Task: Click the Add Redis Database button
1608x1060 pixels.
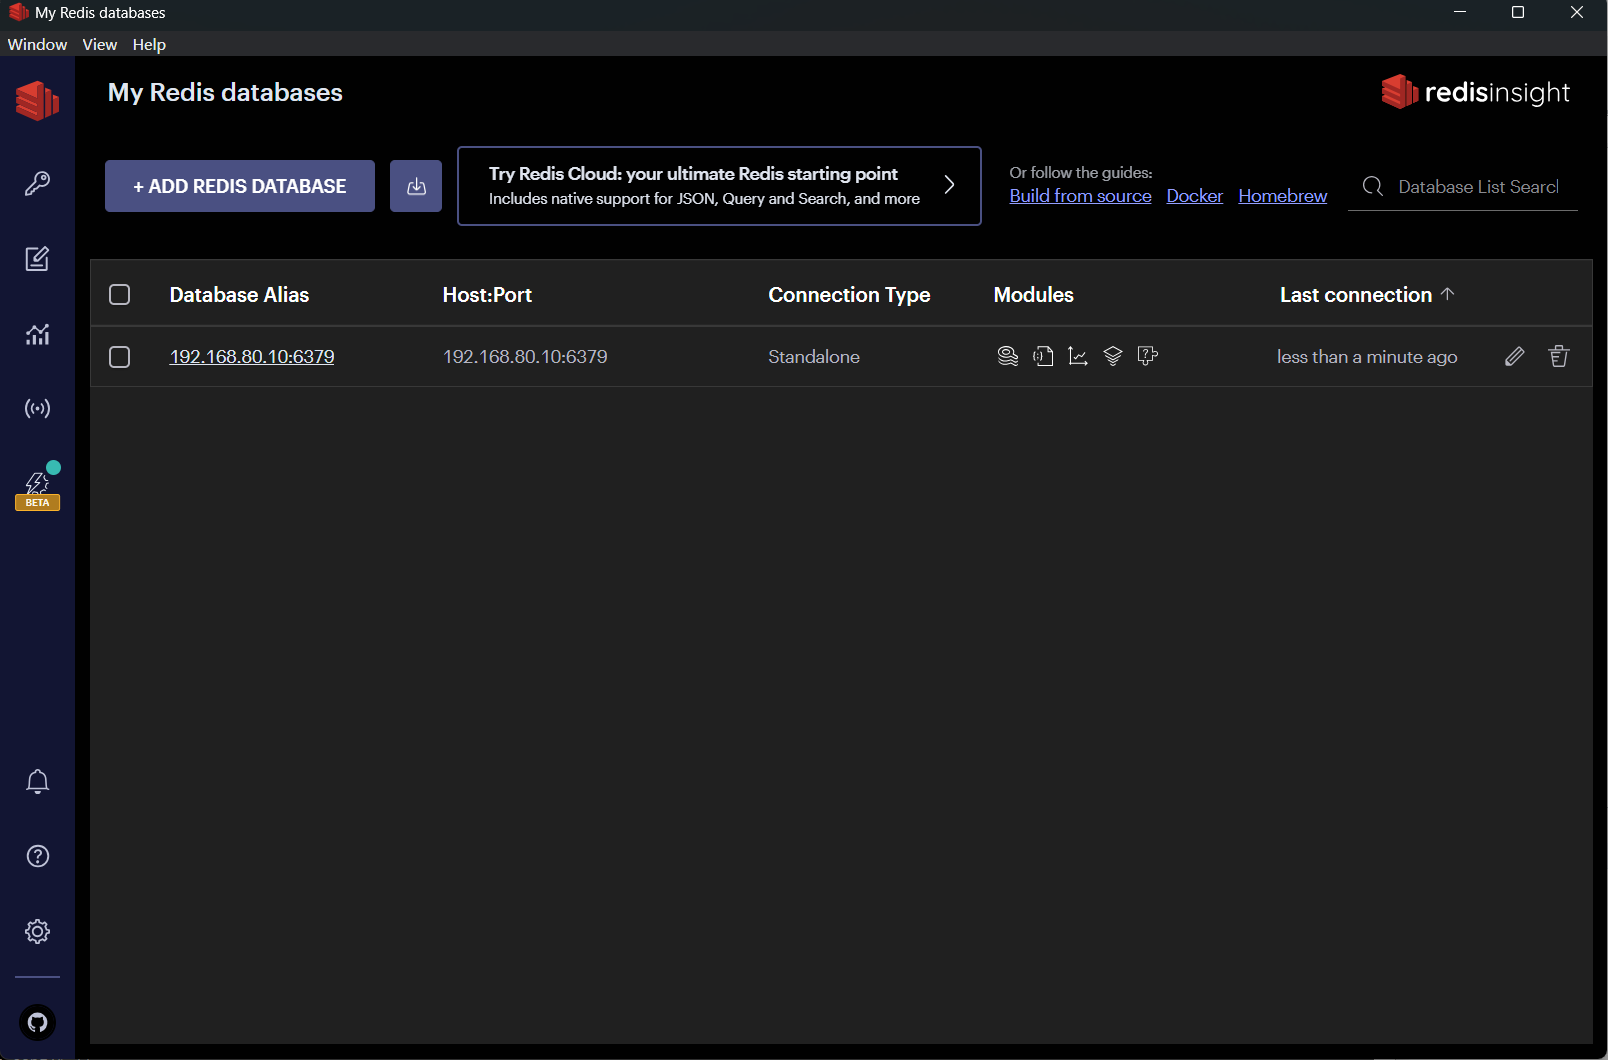Action: (x=240, y=186)
